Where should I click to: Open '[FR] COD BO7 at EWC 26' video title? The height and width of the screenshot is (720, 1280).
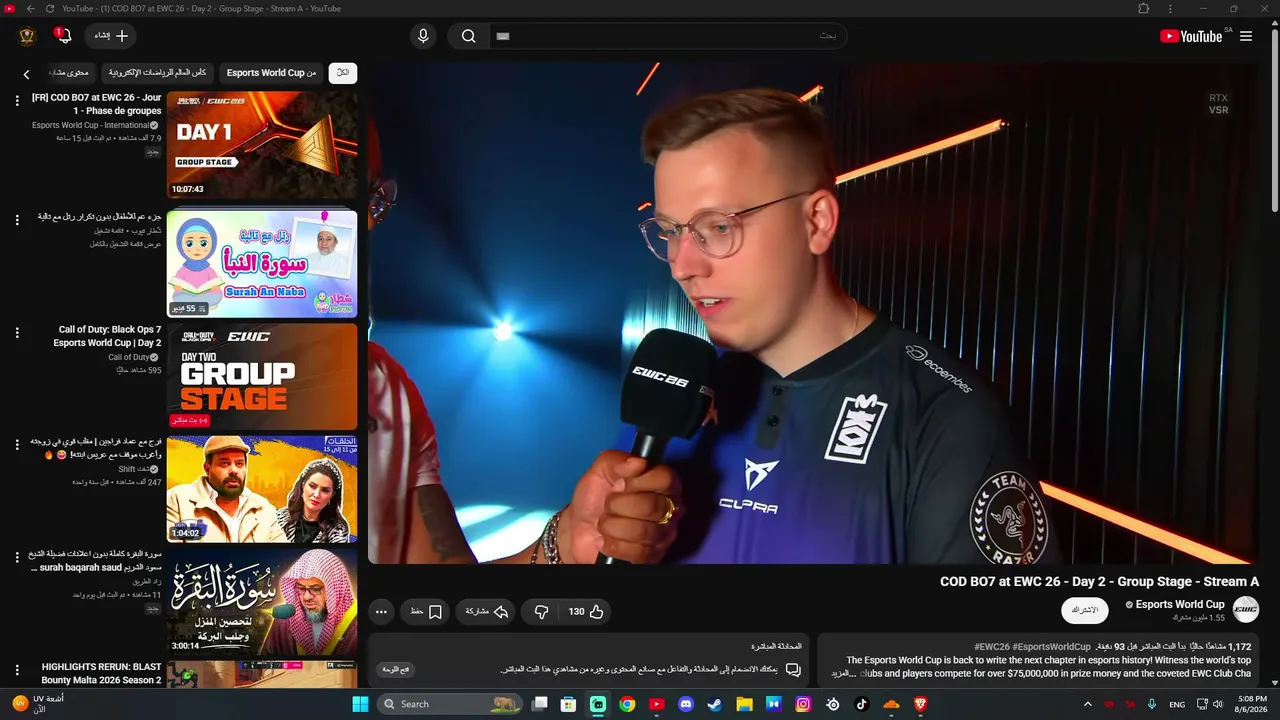(x=96, y=104)
